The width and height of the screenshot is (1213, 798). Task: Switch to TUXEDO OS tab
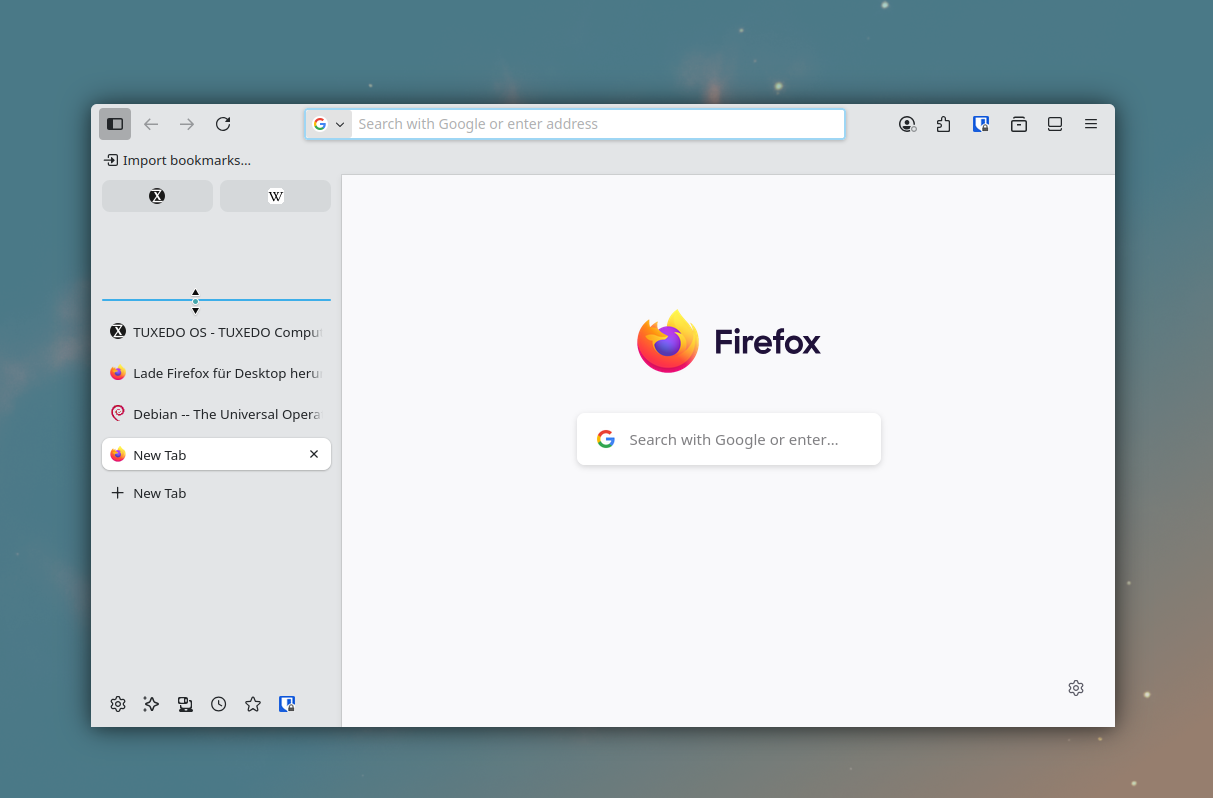216,332
